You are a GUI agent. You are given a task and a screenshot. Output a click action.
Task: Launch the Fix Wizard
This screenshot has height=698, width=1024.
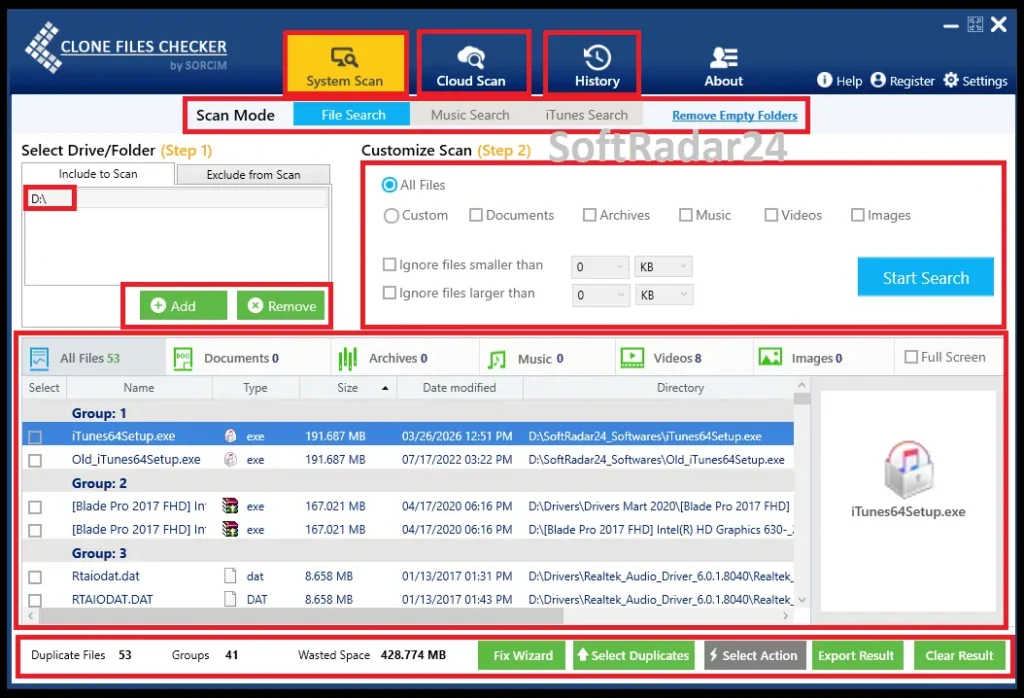coord(521,655)
